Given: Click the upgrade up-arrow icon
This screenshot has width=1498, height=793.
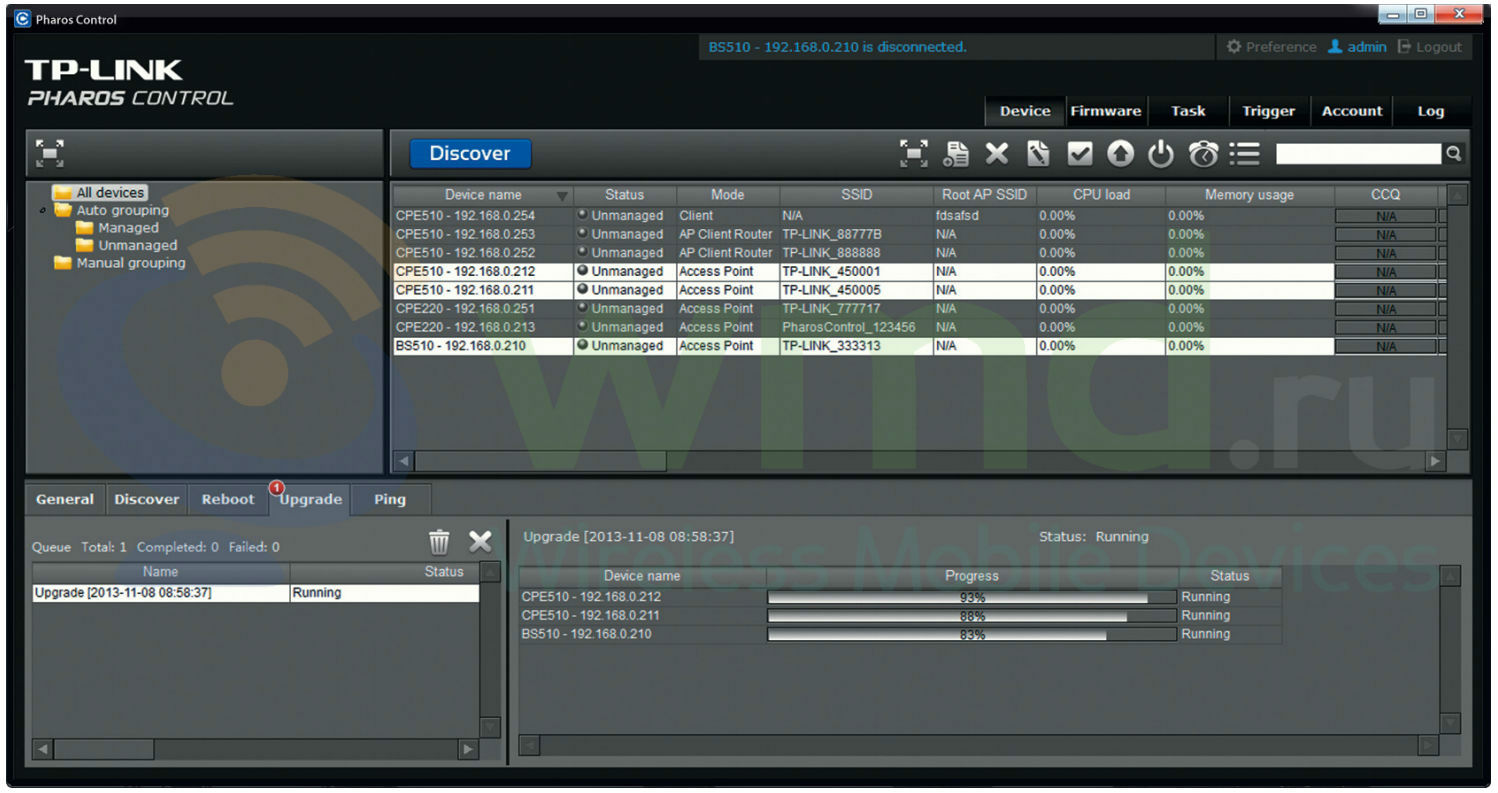Looking at the screenshot, I should pos(1120,153).
